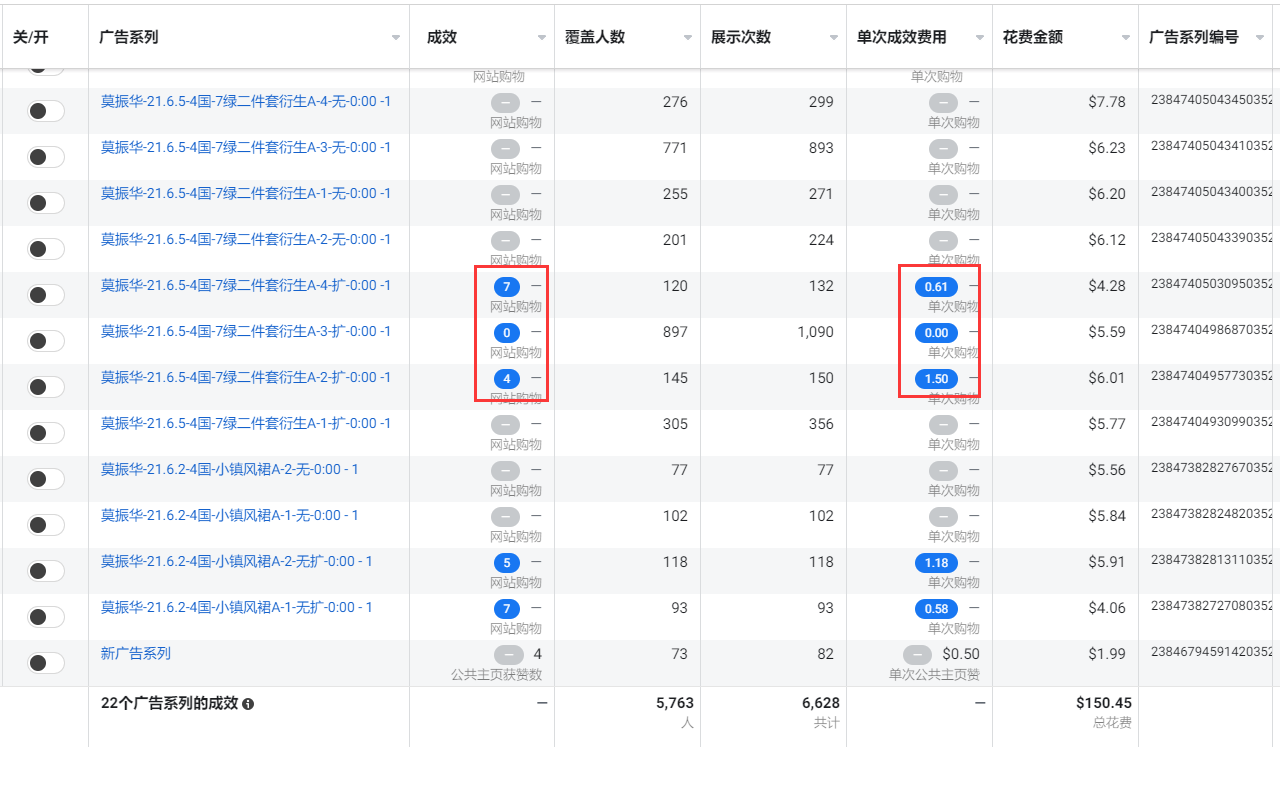The height and width of the screenshot is (800, 1280).
Task: Select reach value 897
Action: [675, 332]
